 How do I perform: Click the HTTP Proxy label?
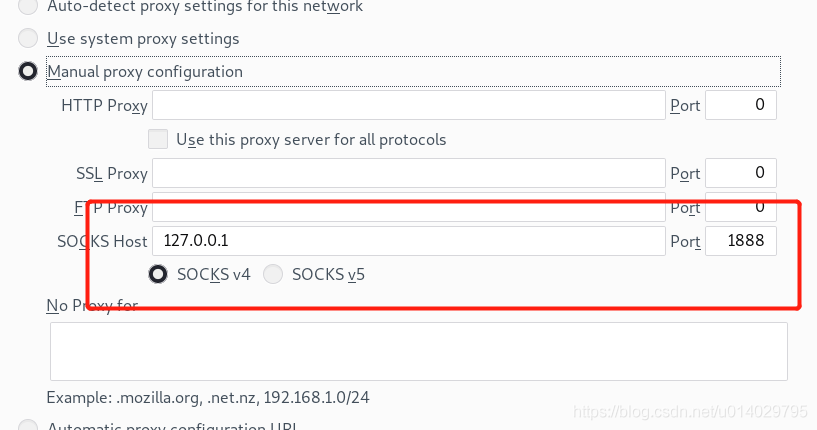point(104,105)
